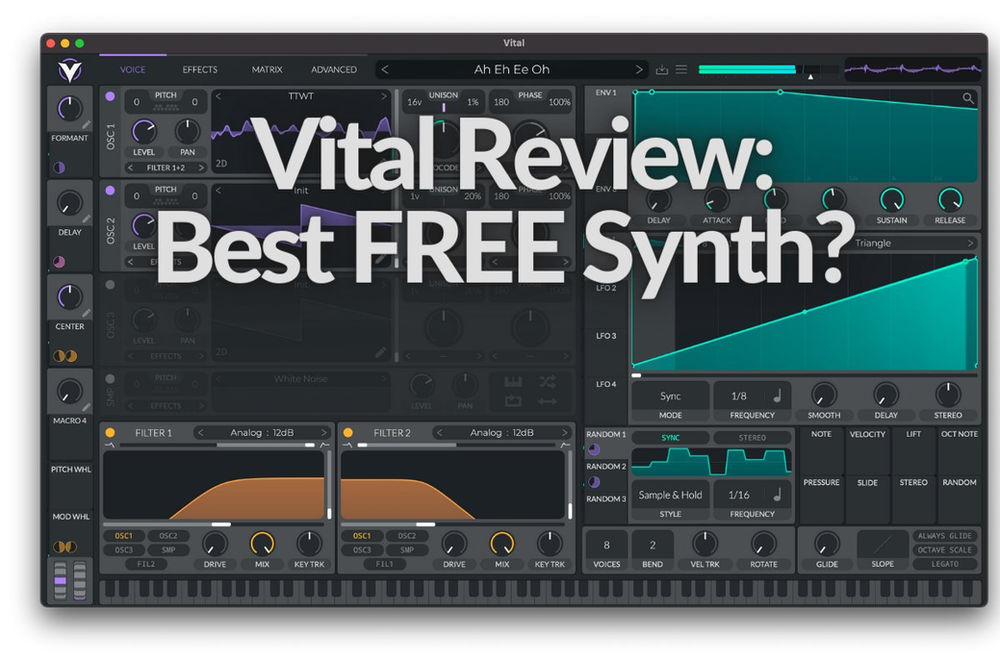
Task: Enable the STEREO toggle for Random 1
Action: point(753,437)
